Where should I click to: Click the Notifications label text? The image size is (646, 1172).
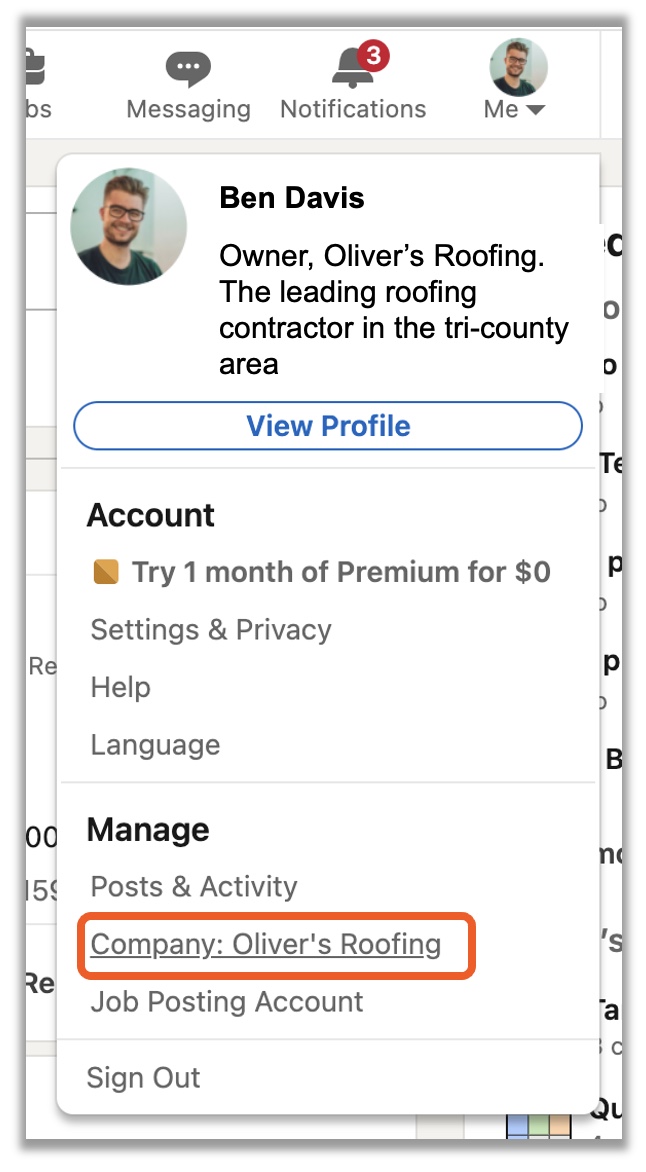pyautogui.click(x=353, y=109)
